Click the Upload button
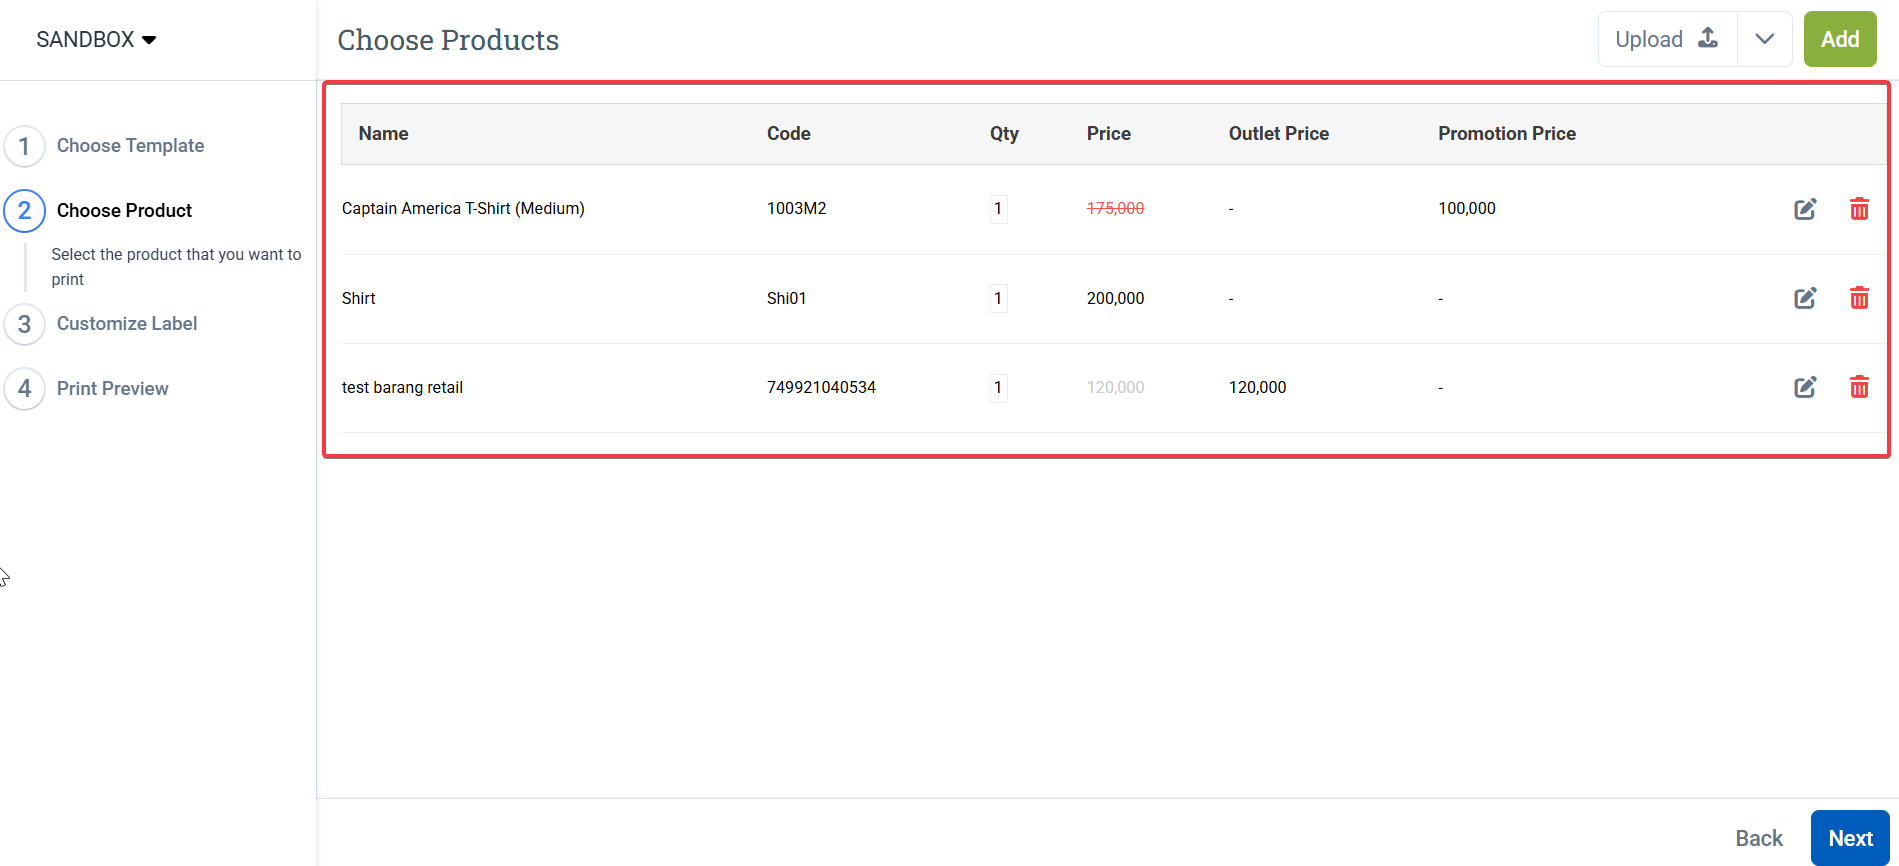 1666,39
